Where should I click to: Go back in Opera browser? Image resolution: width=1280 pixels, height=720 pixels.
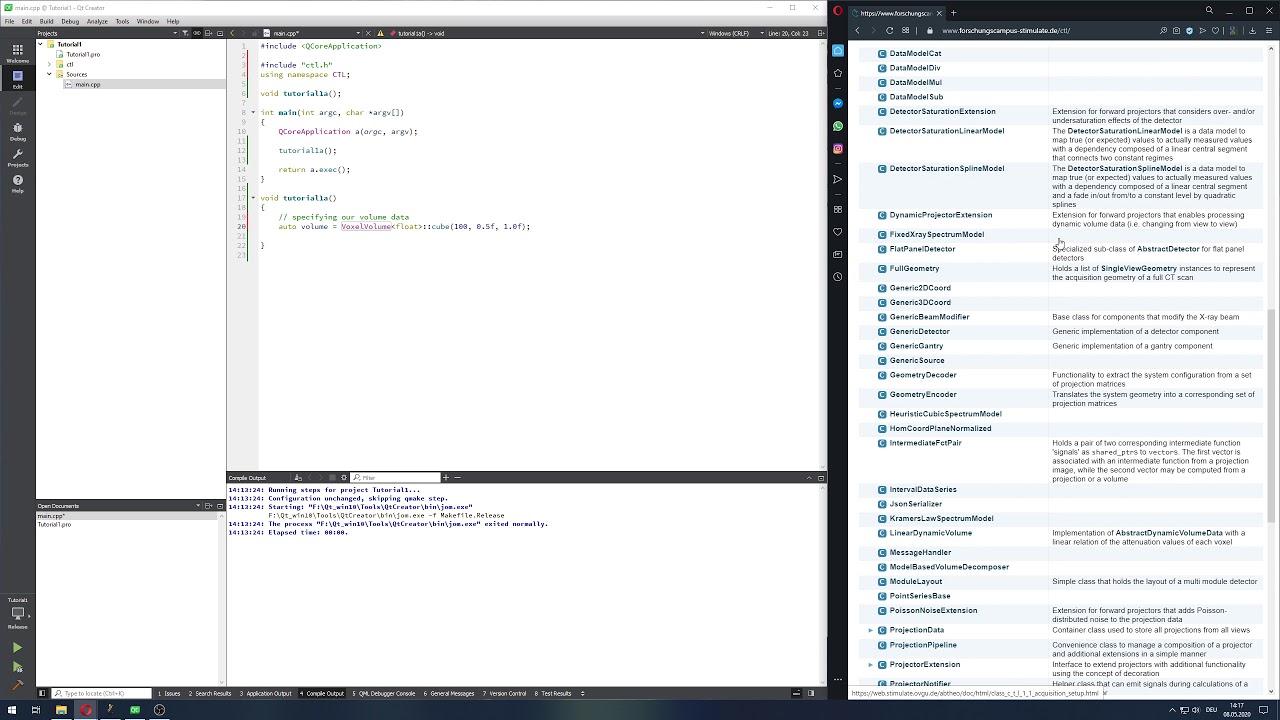(857, 30)
